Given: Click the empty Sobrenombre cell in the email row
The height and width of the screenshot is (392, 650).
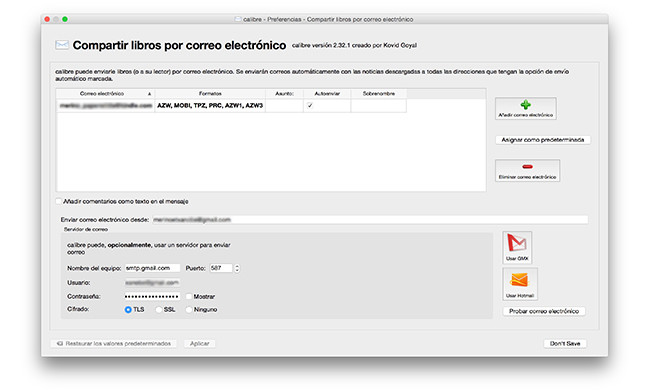Looking at the screenshot, I should pyautogui.click(x=378, y=106).
